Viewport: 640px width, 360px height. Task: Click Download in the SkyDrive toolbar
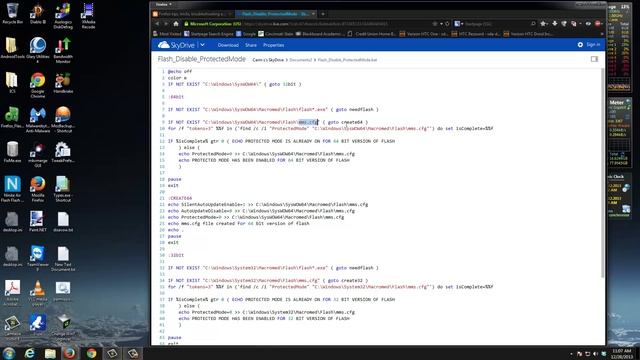pos(228,45)
